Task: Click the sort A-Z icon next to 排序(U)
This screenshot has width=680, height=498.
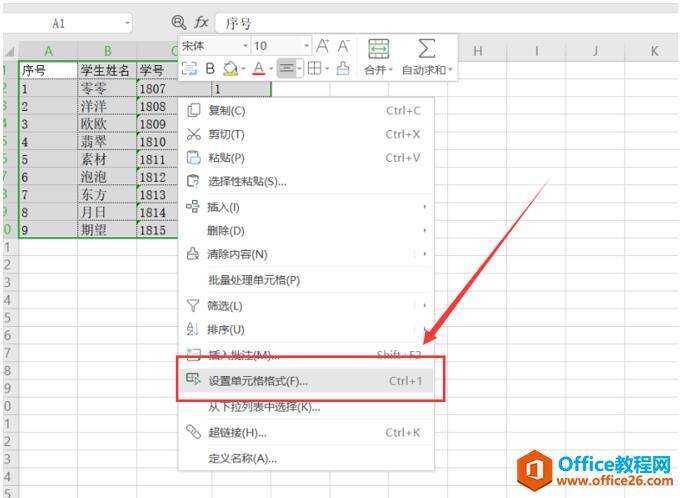Action: point(193,329)
